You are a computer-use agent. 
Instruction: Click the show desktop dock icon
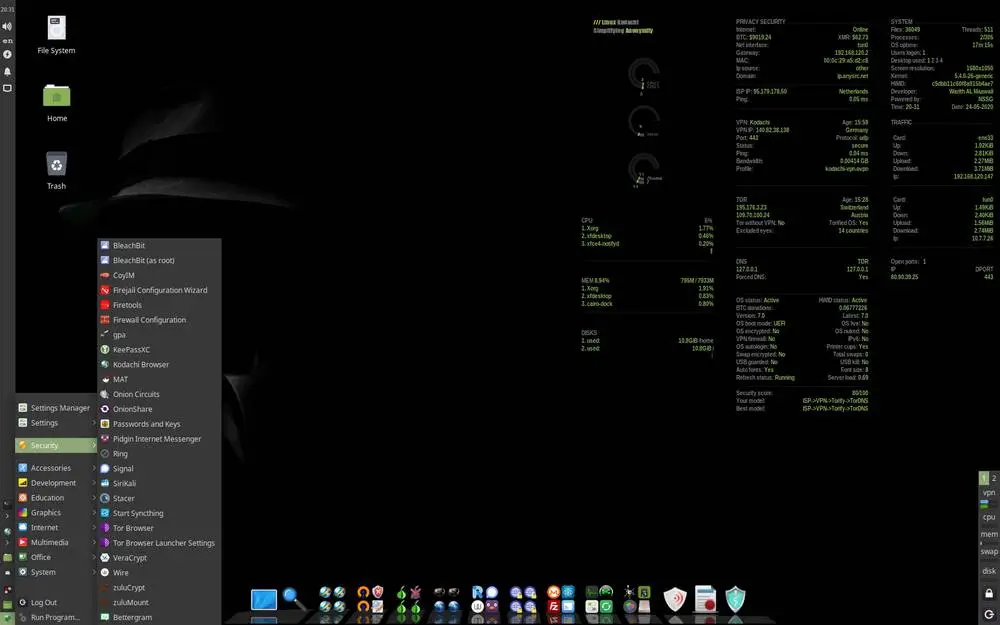point(263,600)
